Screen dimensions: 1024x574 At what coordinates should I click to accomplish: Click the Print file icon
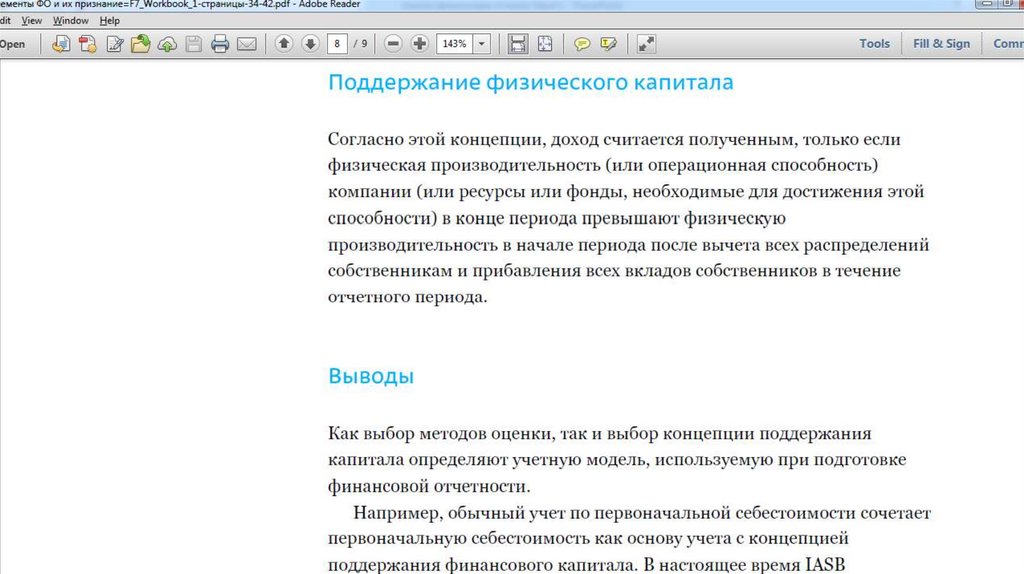click(220, 44)
